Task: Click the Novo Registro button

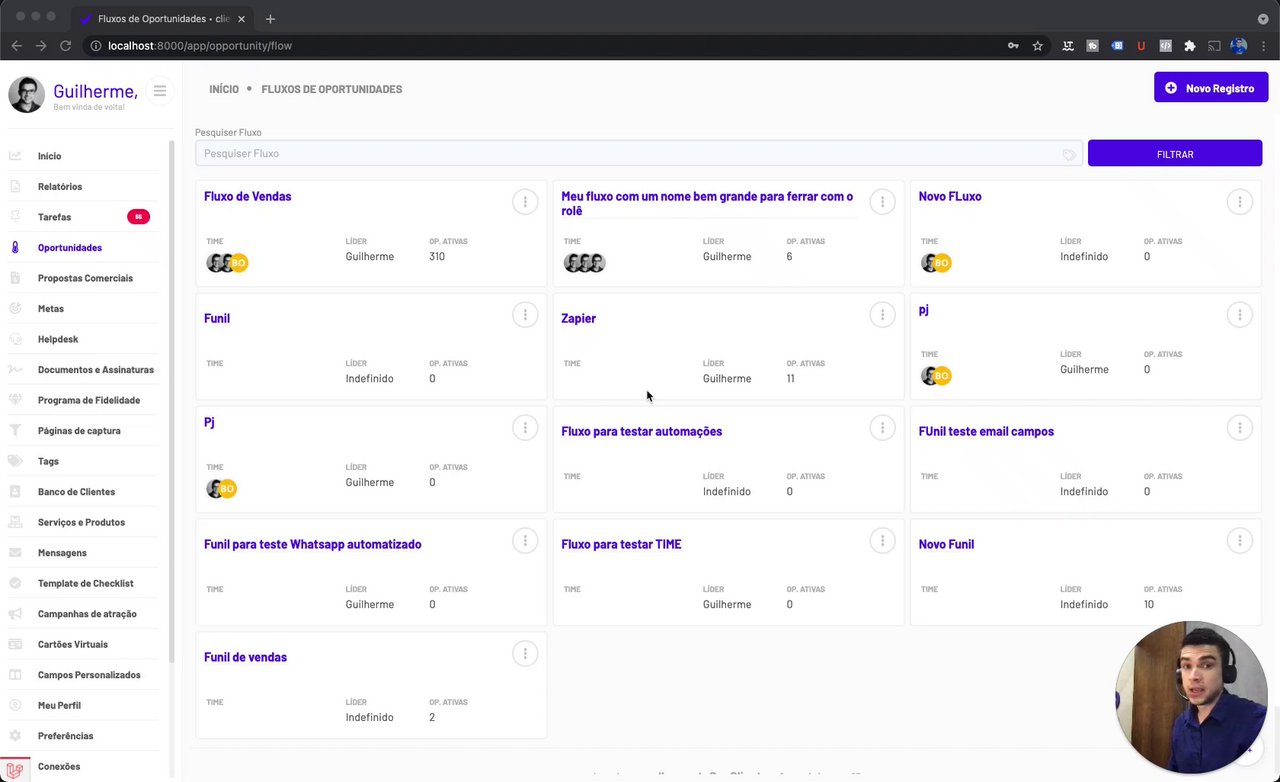Action: coord(1211,88)
